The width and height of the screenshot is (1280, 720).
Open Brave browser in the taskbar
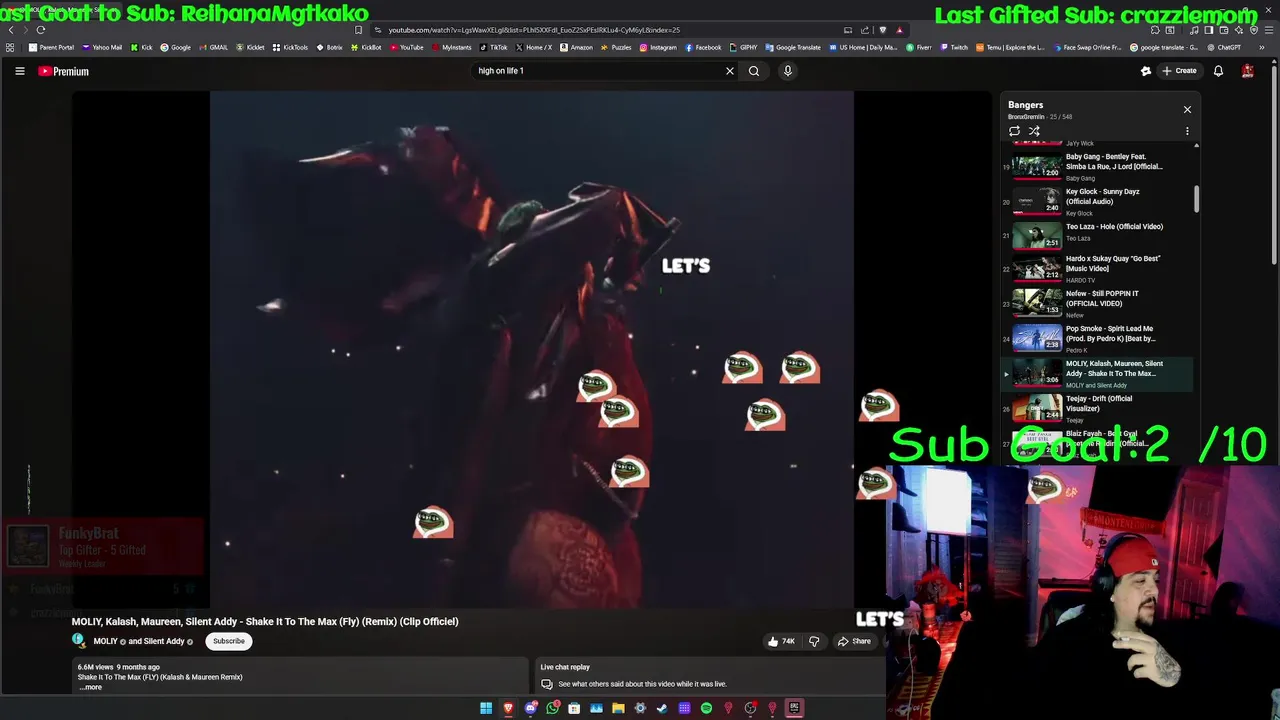pos(508,708)
